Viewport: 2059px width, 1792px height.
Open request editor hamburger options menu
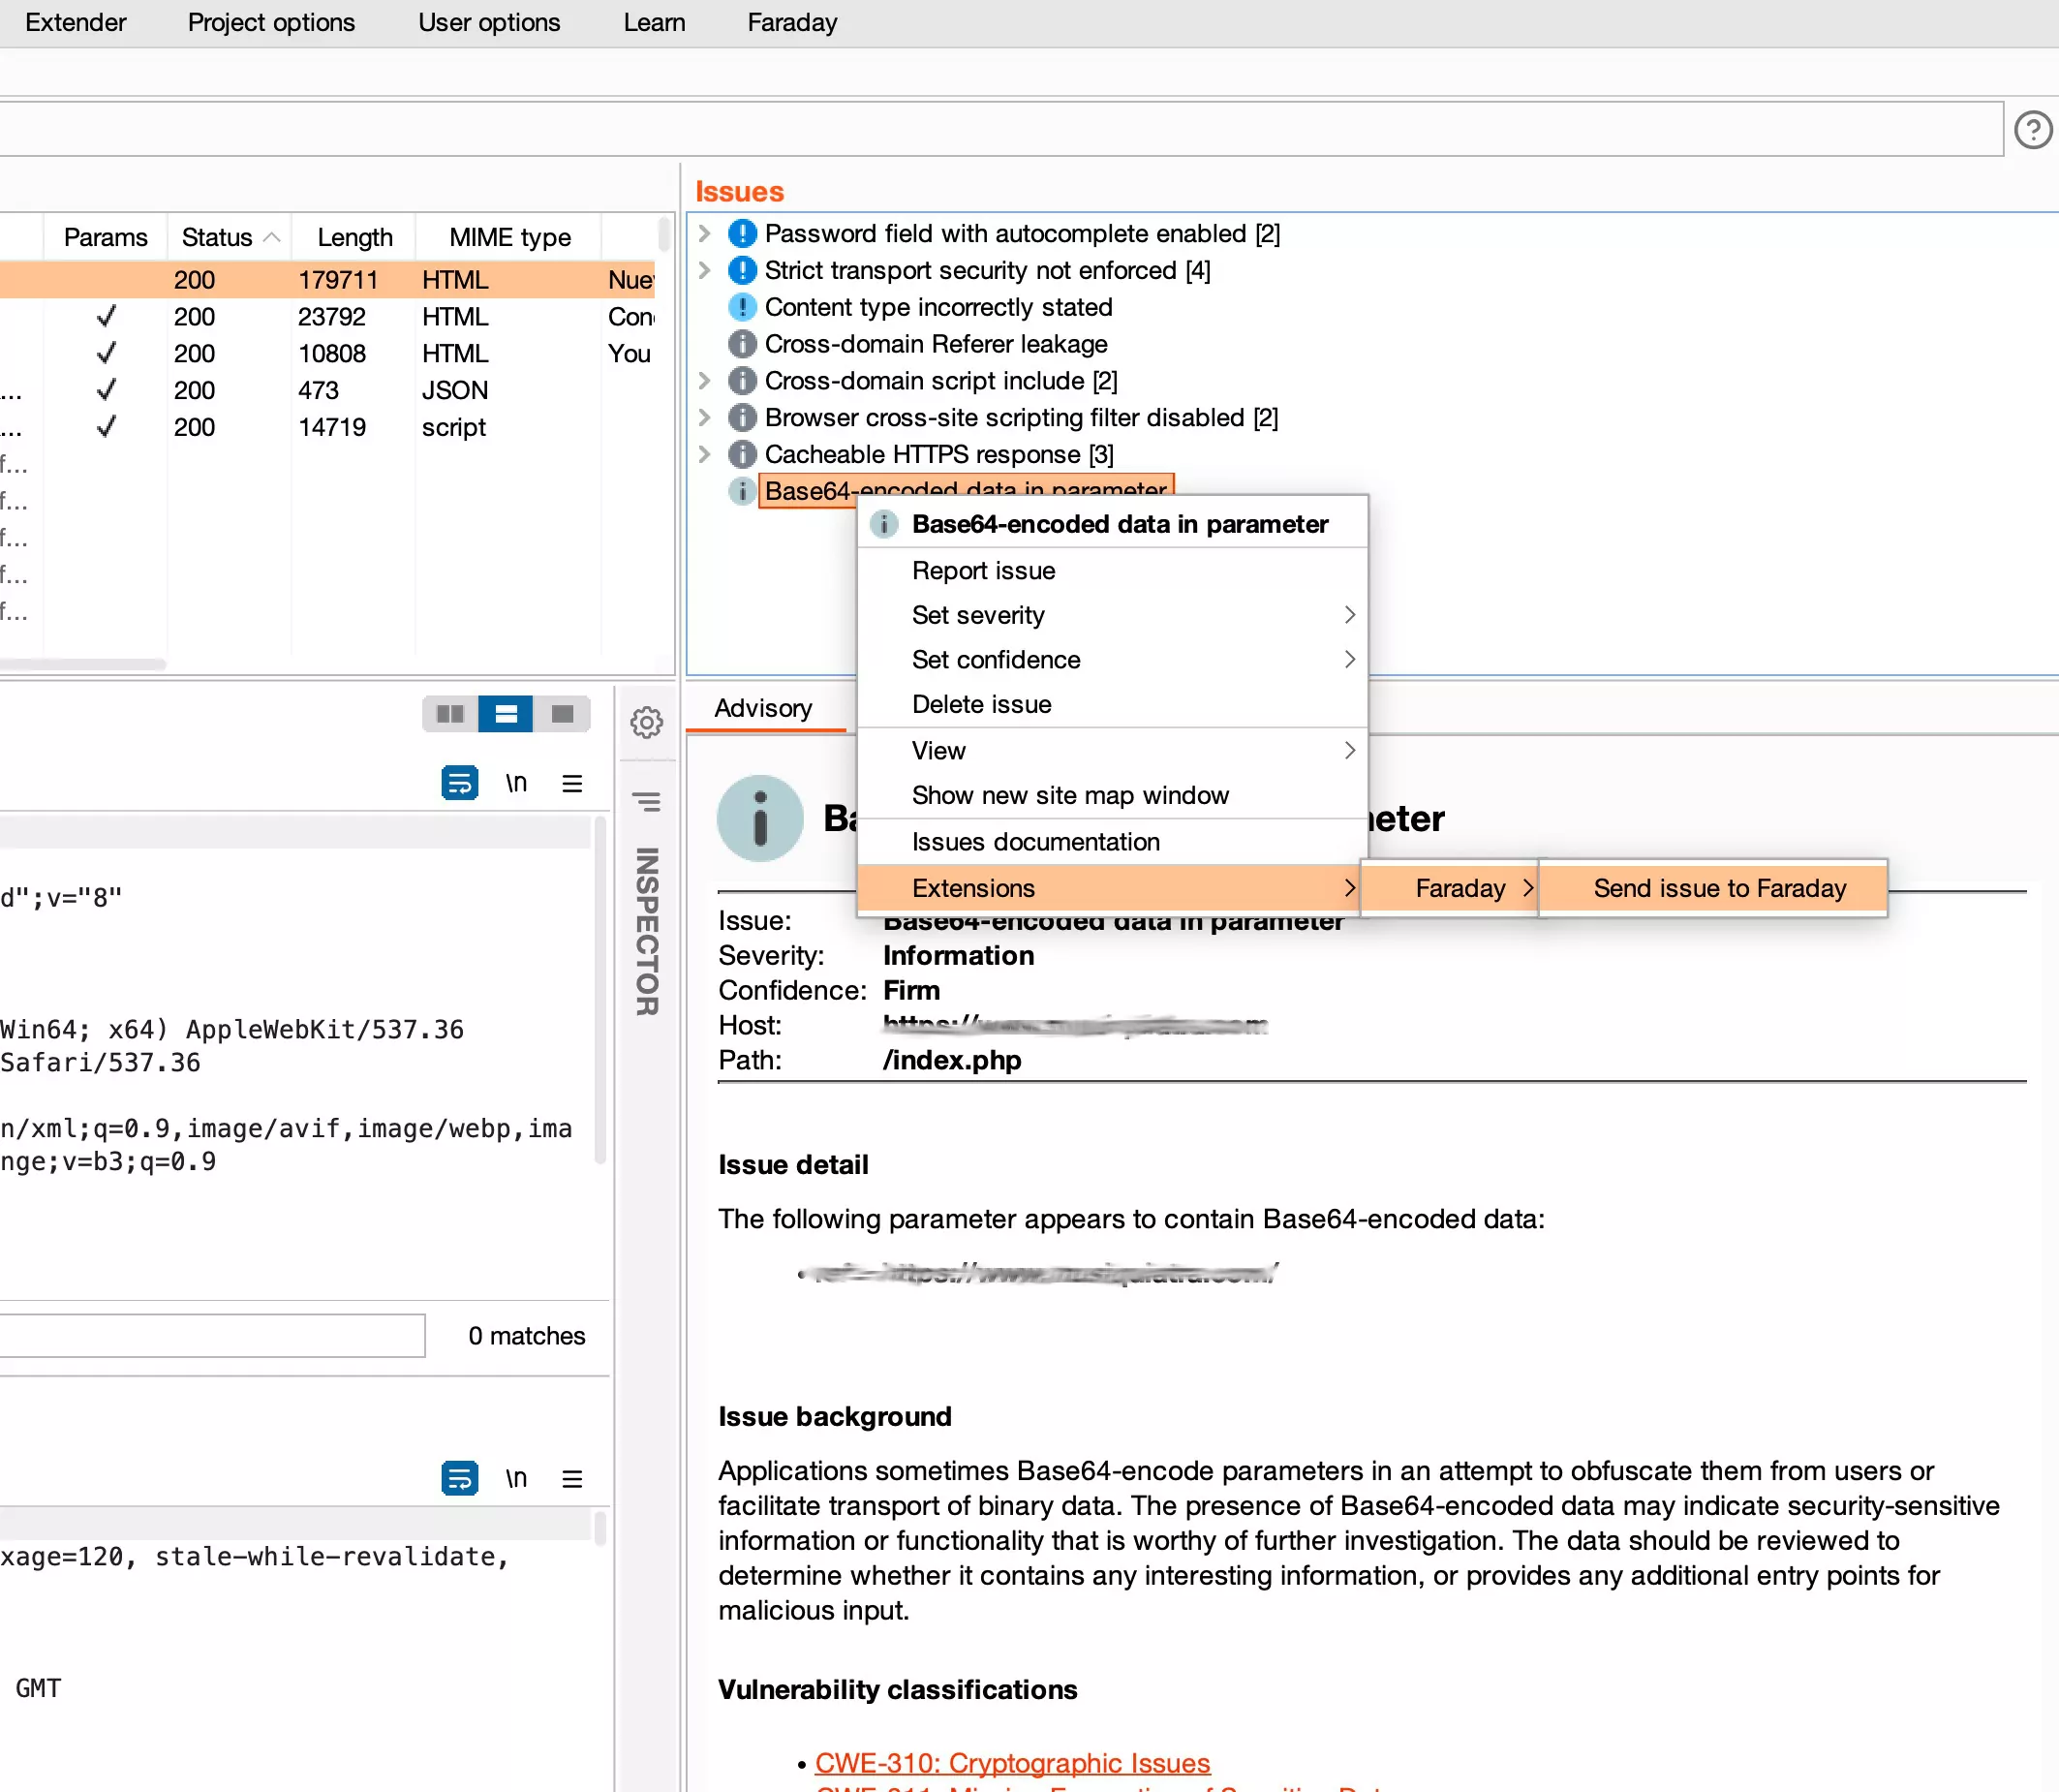point(572,783)
